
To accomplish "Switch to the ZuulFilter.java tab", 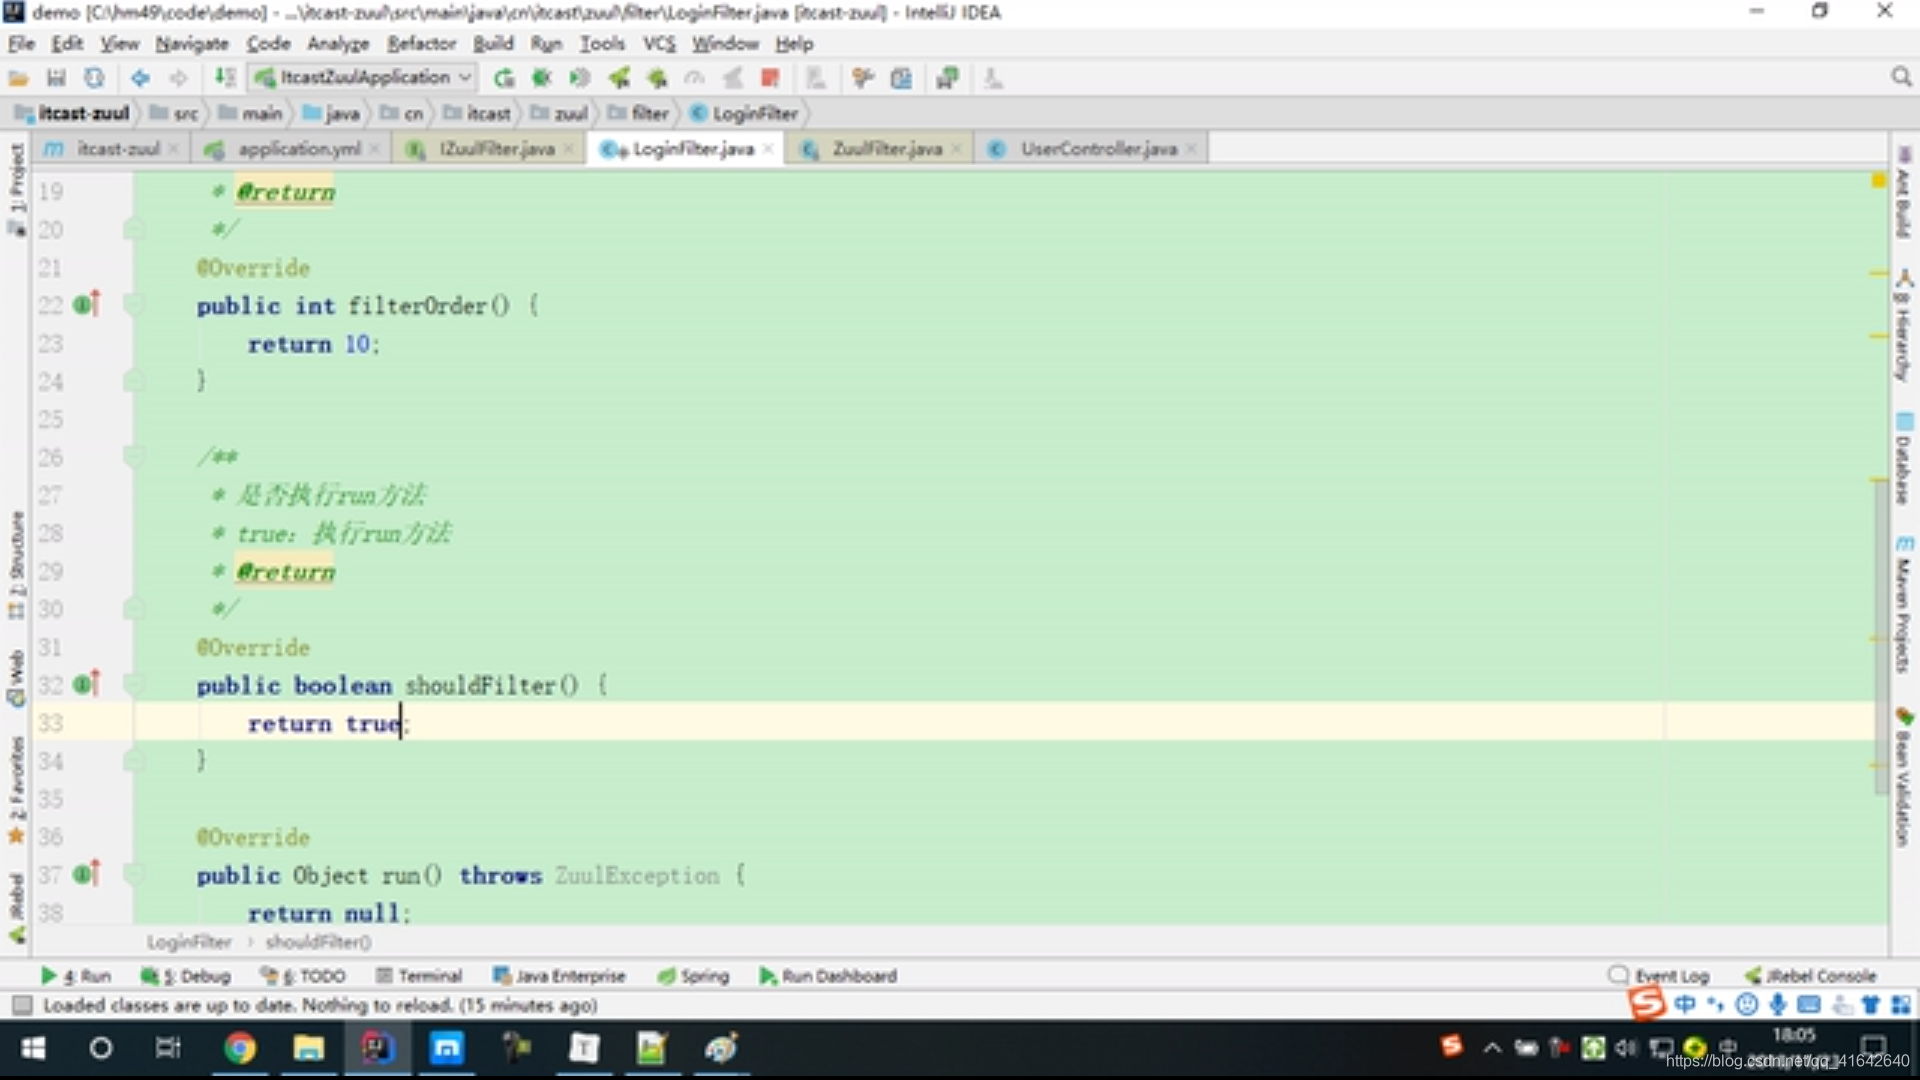I will pyautogui.click(x=880, y=149).
